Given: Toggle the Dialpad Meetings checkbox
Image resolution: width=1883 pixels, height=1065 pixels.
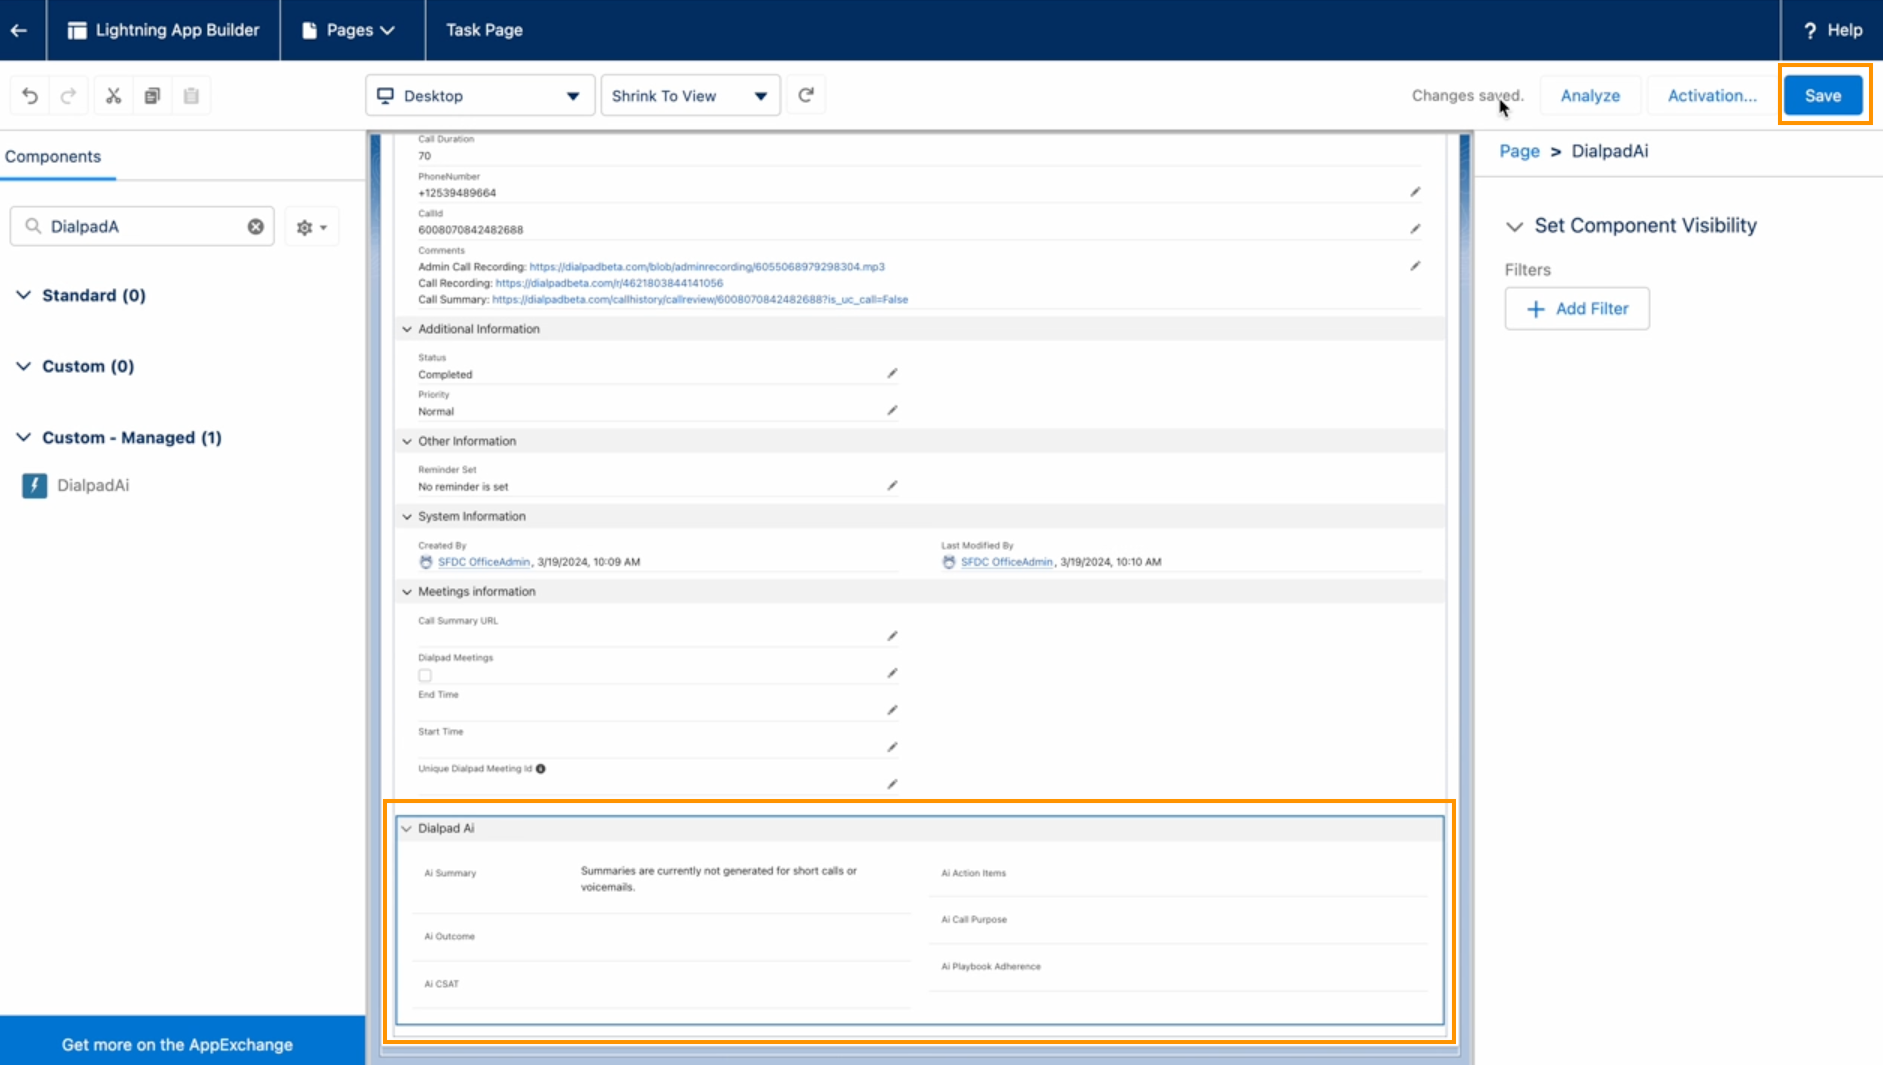Looking at the screenshot, I should (425, 675).
